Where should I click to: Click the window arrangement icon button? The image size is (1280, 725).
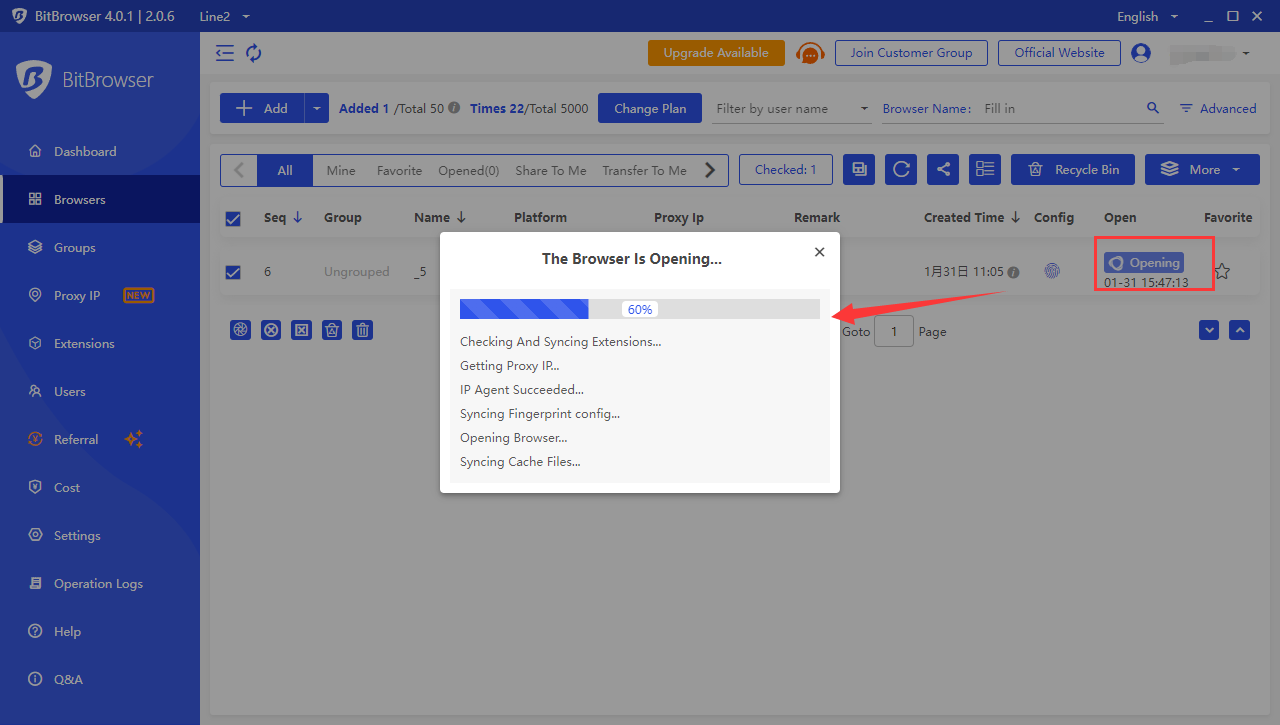pos(859,169)
